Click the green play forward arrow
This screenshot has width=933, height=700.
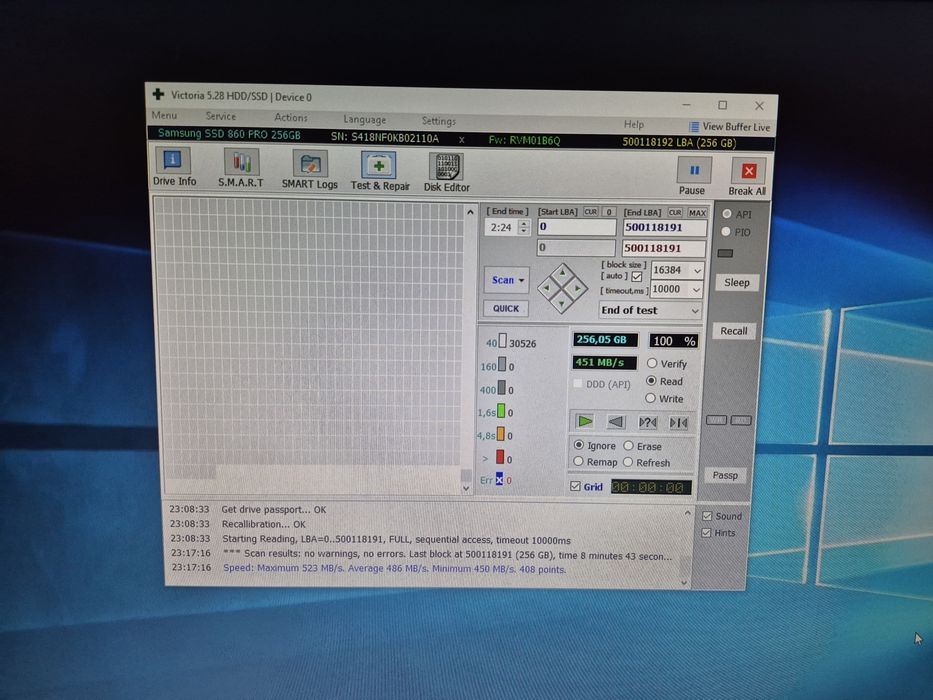(x=585, y=421)
